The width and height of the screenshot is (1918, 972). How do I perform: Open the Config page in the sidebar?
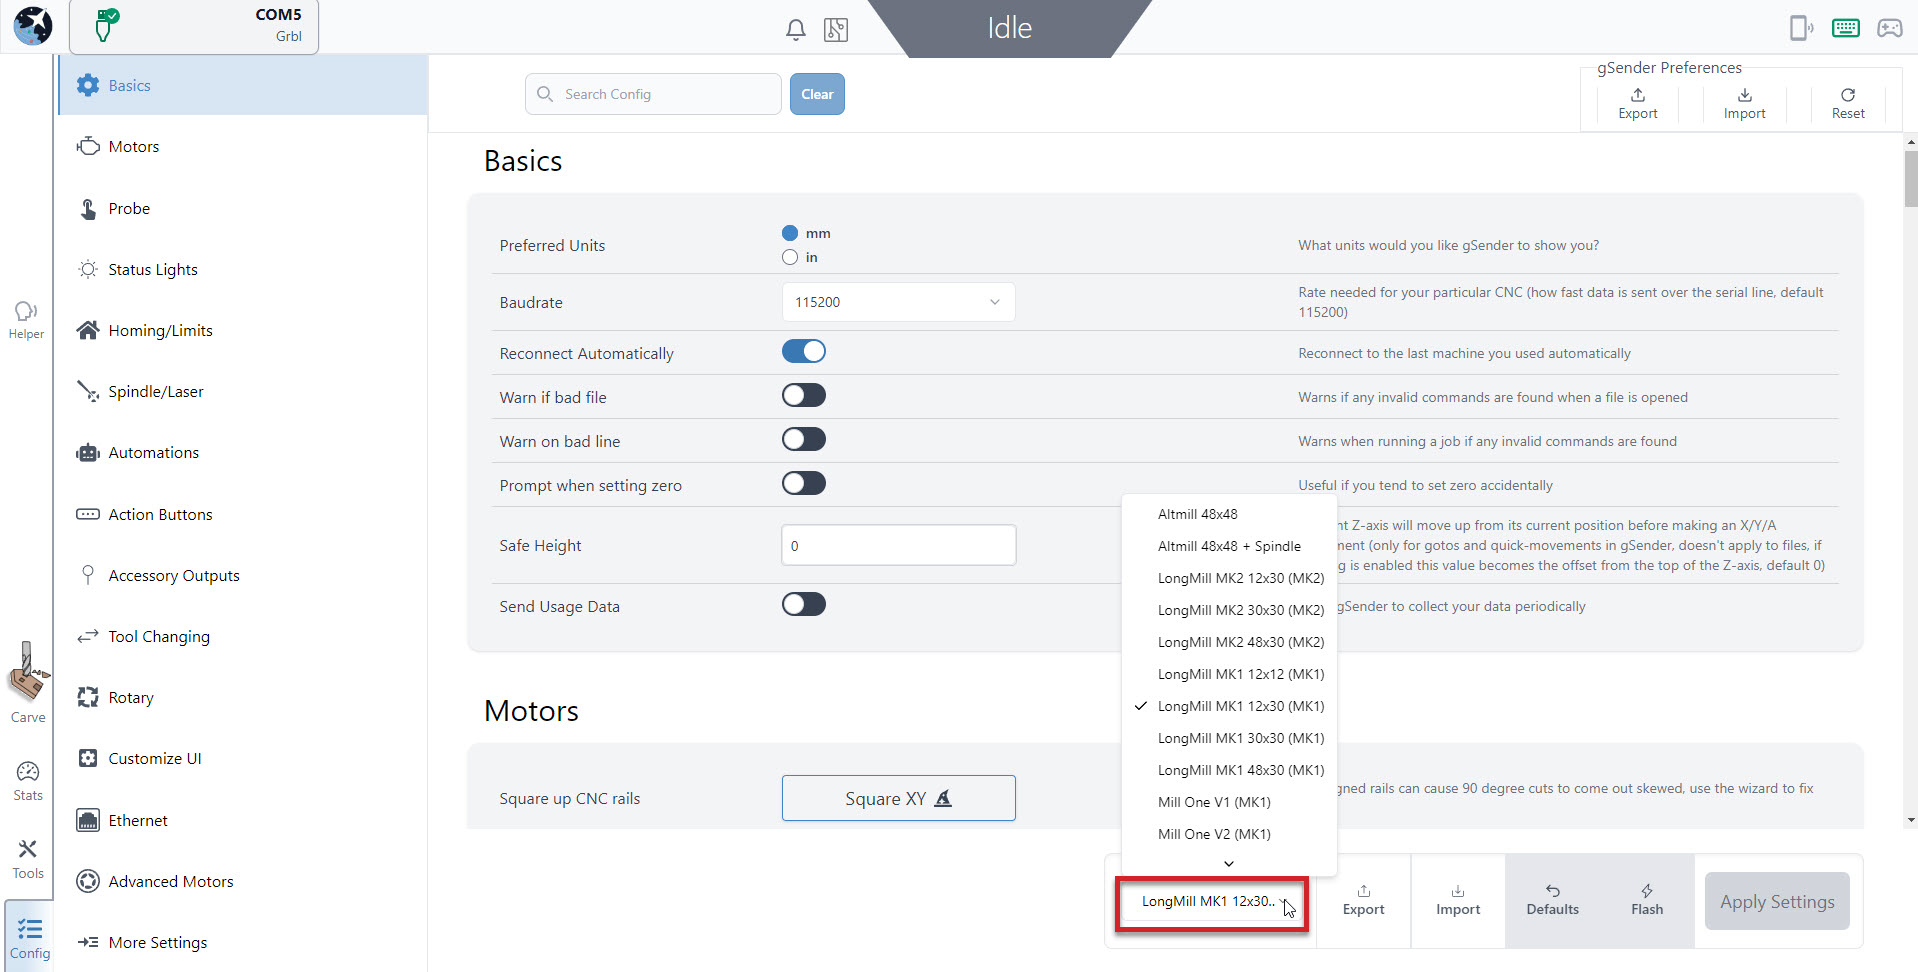[x=30, y=938]
